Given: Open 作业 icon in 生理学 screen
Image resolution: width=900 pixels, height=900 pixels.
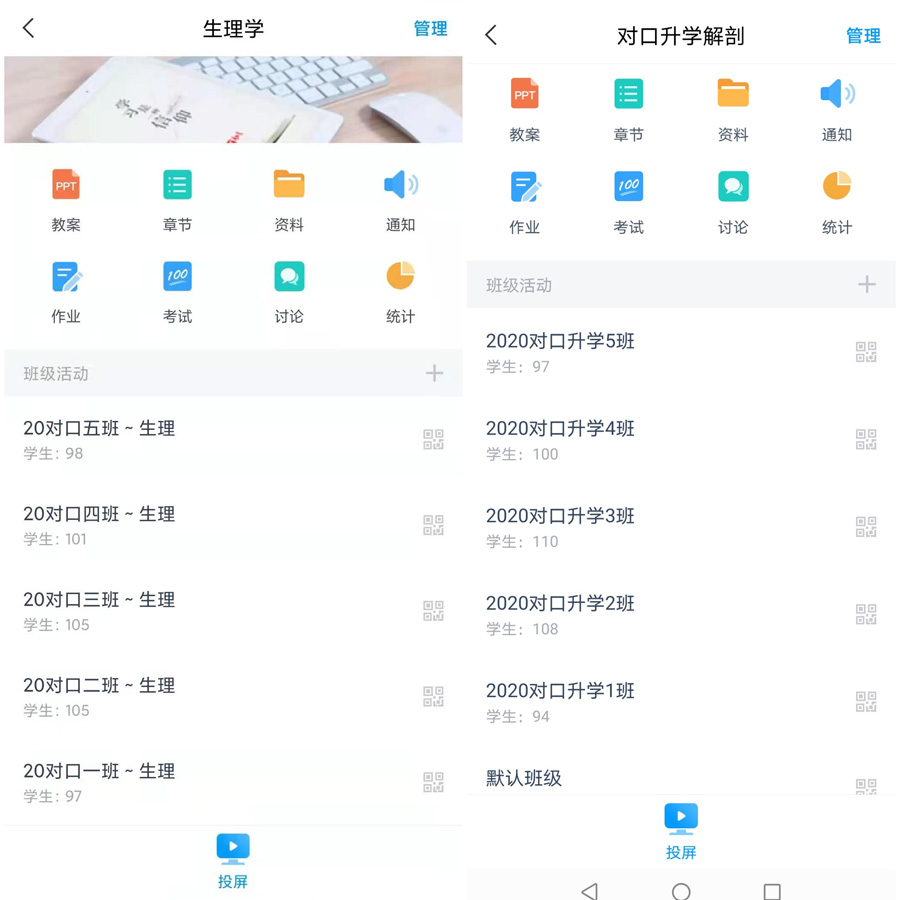Looking at the screenshot, I should (x=66, y=277).
